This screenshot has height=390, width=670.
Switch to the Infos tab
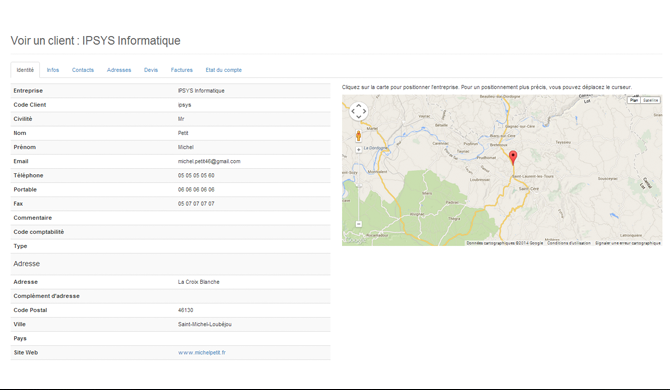tap(53, 70)
